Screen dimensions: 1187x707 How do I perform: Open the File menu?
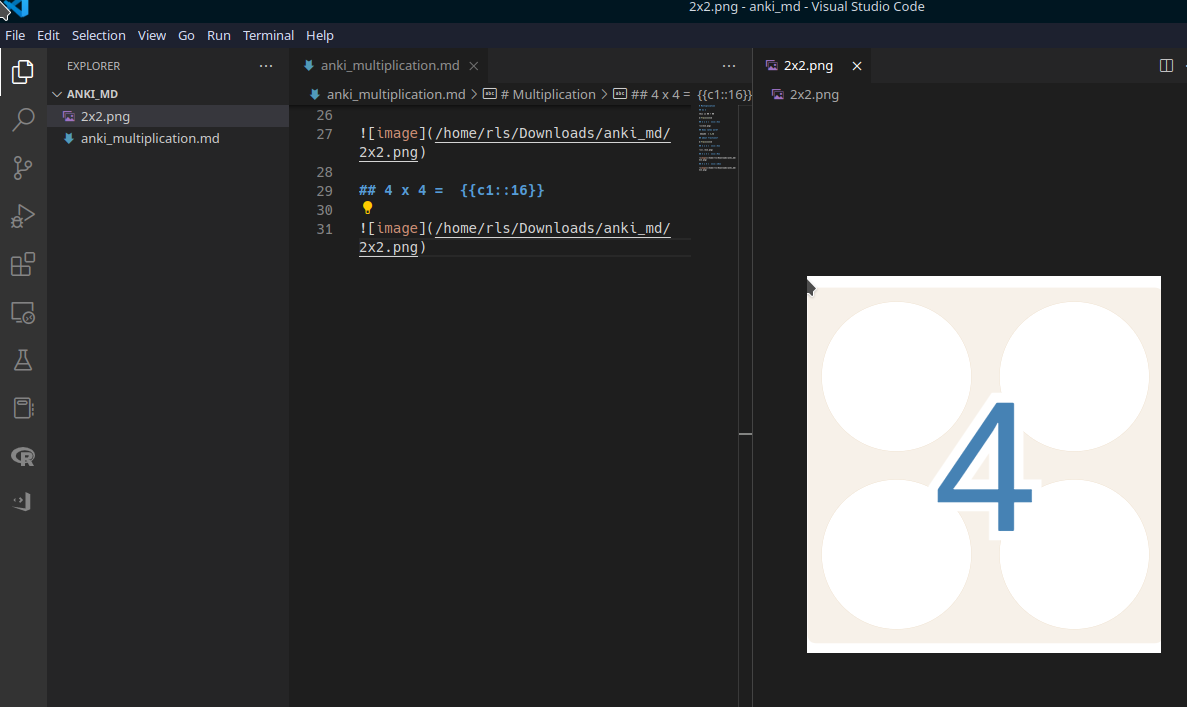tap(15, 36)
